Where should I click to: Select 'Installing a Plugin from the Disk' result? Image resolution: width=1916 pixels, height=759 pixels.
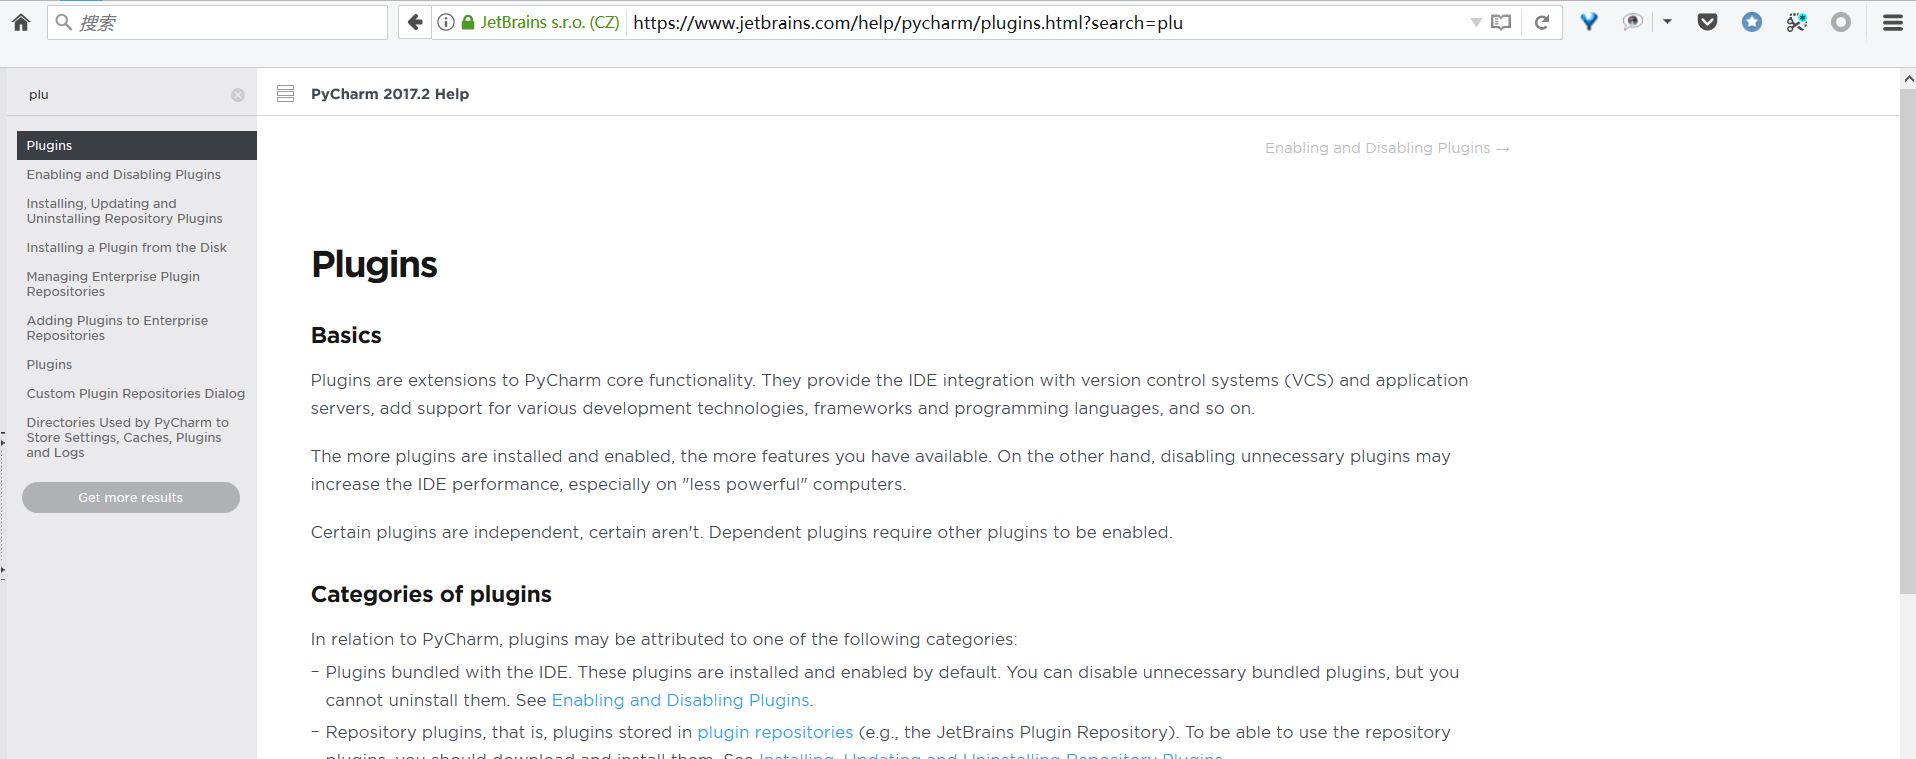click(x=127, y=248)
